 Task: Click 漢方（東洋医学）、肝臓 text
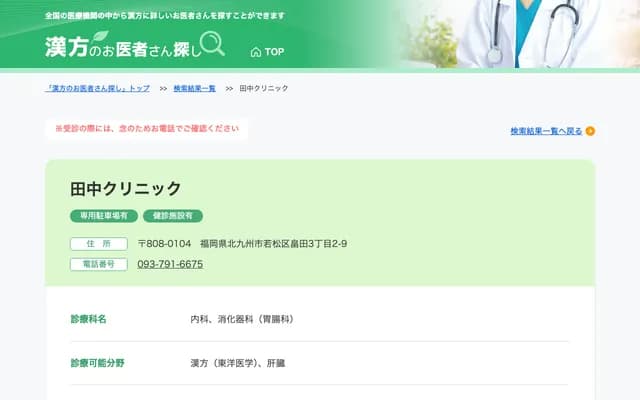(x=238, y=363)
